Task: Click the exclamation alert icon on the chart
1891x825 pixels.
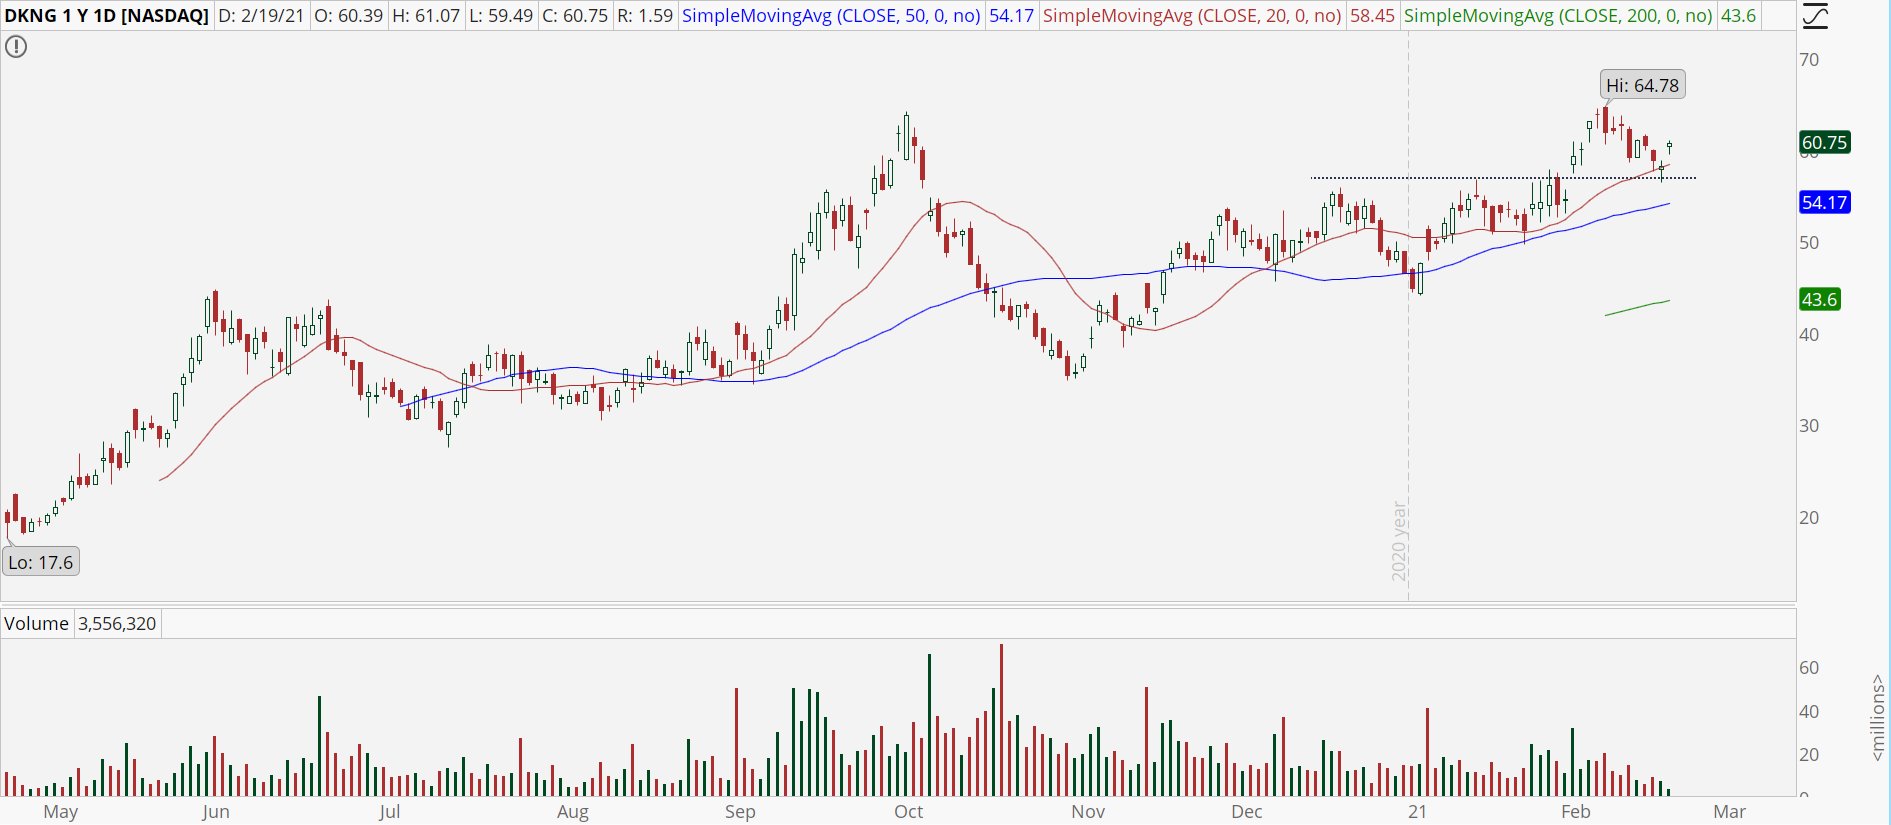Action: [x=16, y=47]
